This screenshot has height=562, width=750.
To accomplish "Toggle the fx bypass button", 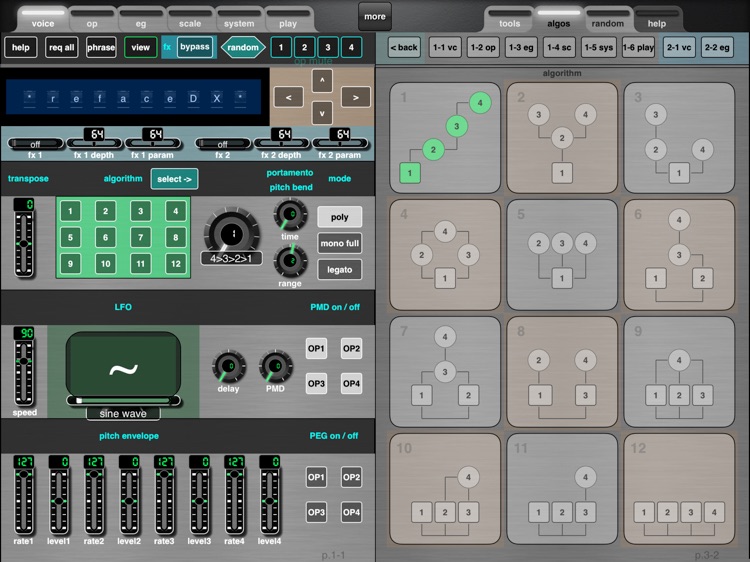I will (194, 47).
